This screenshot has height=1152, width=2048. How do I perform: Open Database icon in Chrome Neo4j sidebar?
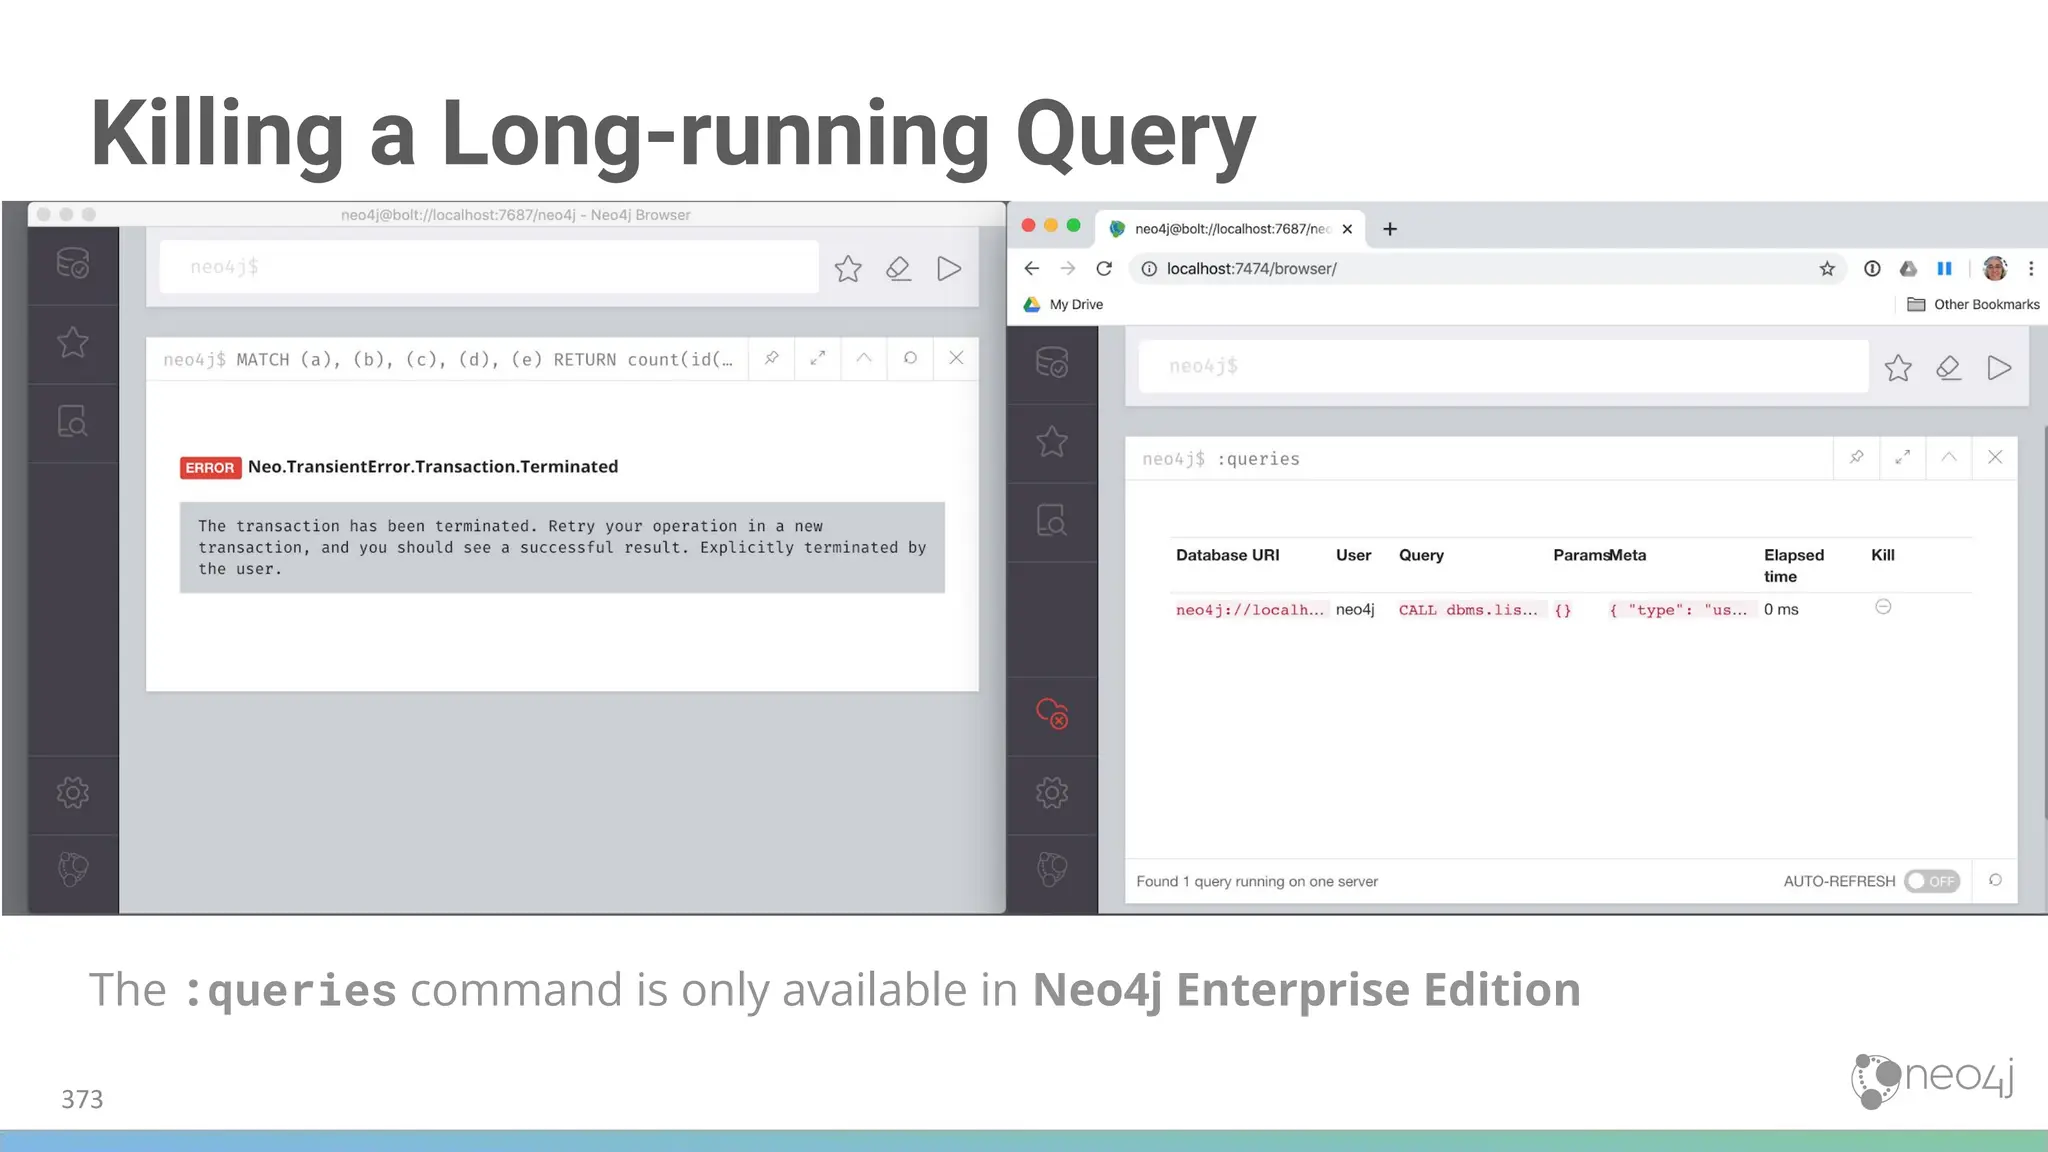click(x=1052, y=363)
